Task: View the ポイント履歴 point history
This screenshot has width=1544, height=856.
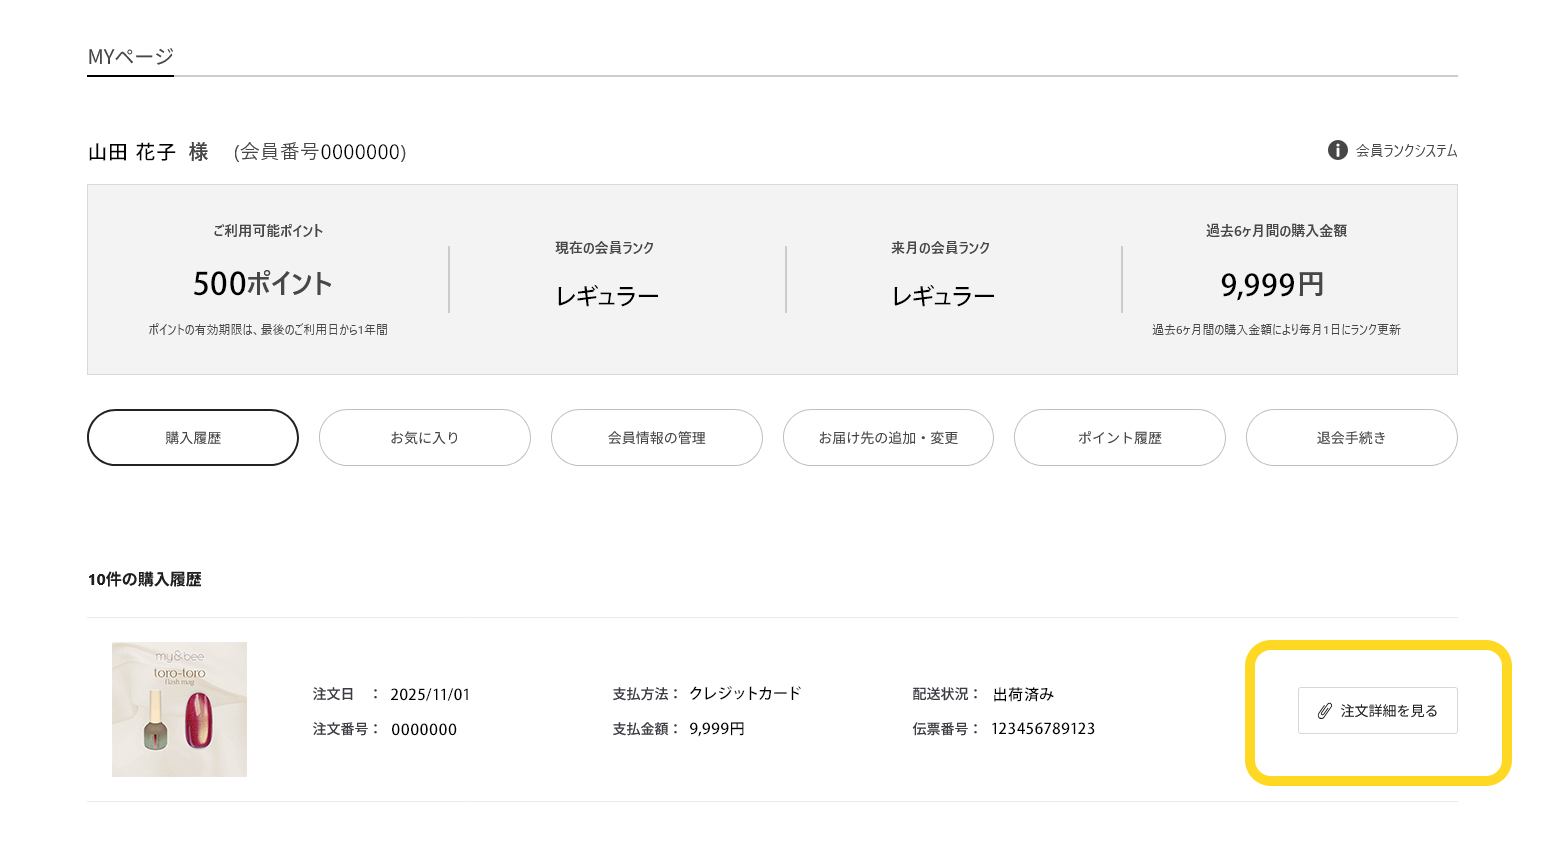Action: (1119, 437)
